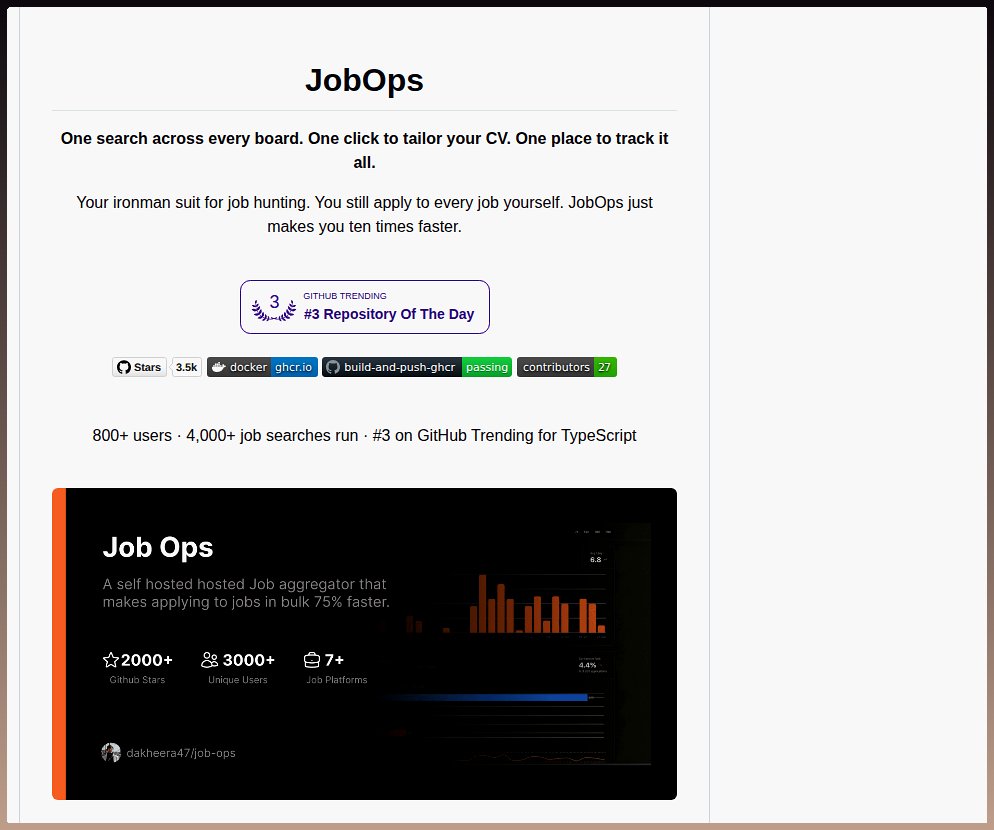Click the 'Job Ops' banner title
Viewport: 994px width, 830px height.
point(158,547)
